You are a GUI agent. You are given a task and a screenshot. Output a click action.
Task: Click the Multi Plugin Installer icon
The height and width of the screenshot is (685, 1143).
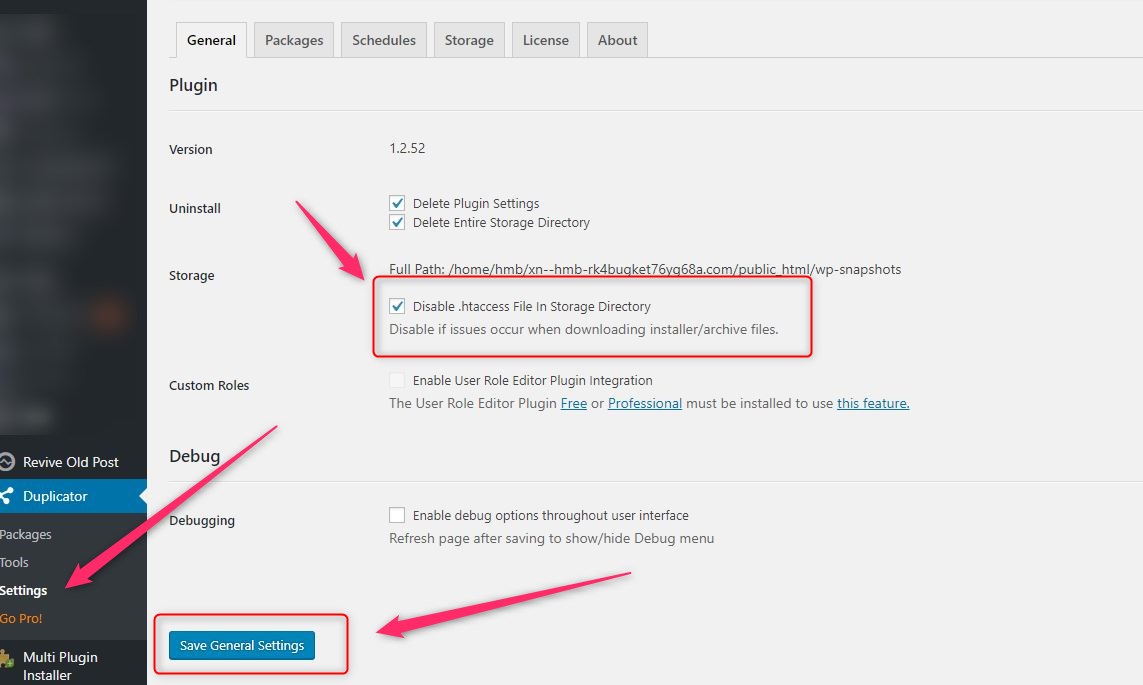[x=7, y=659]
